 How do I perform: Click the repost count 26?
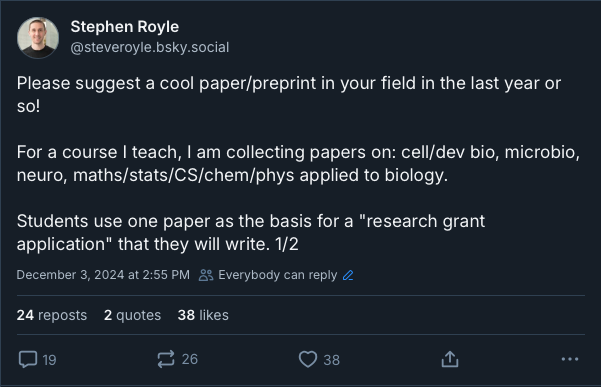[x=190, y=359]
